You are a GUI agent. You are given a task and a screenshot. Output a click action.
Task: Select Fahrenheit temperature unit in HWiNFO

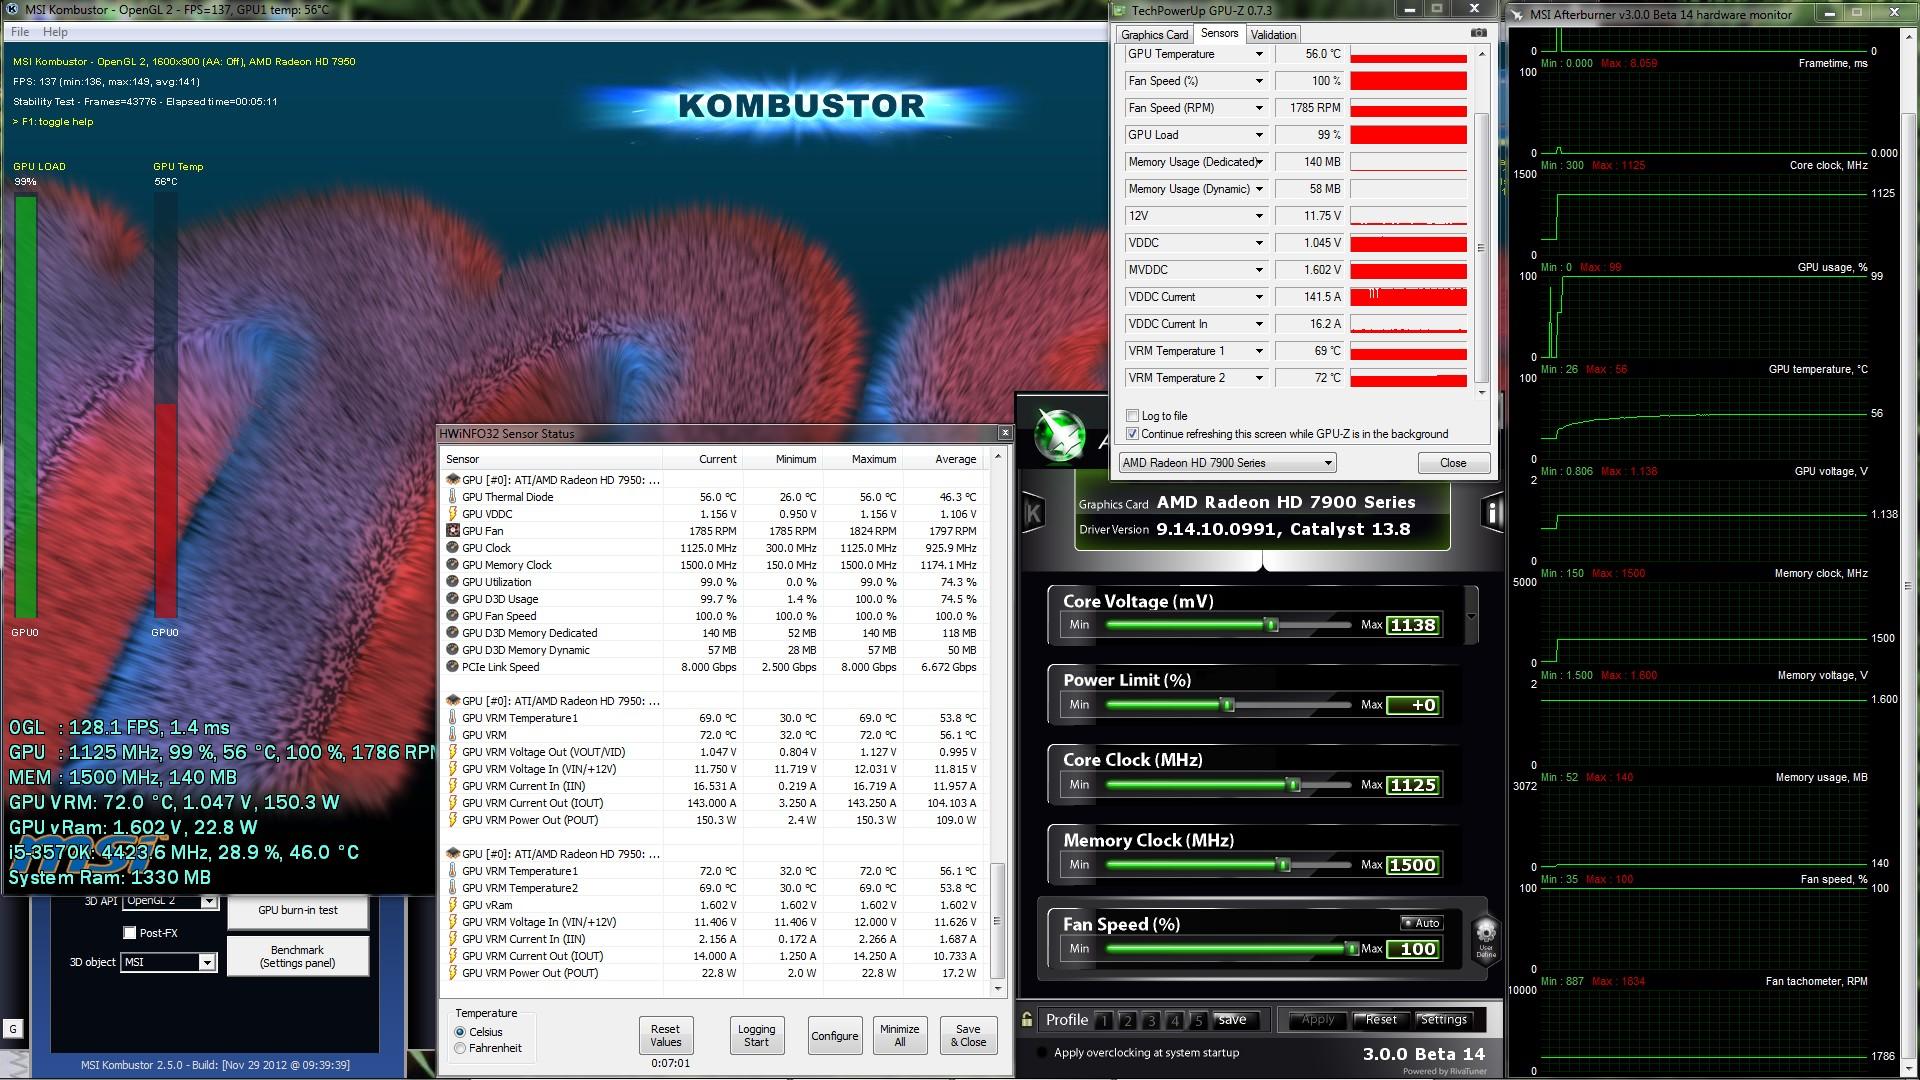click(x=460, y=1048)
